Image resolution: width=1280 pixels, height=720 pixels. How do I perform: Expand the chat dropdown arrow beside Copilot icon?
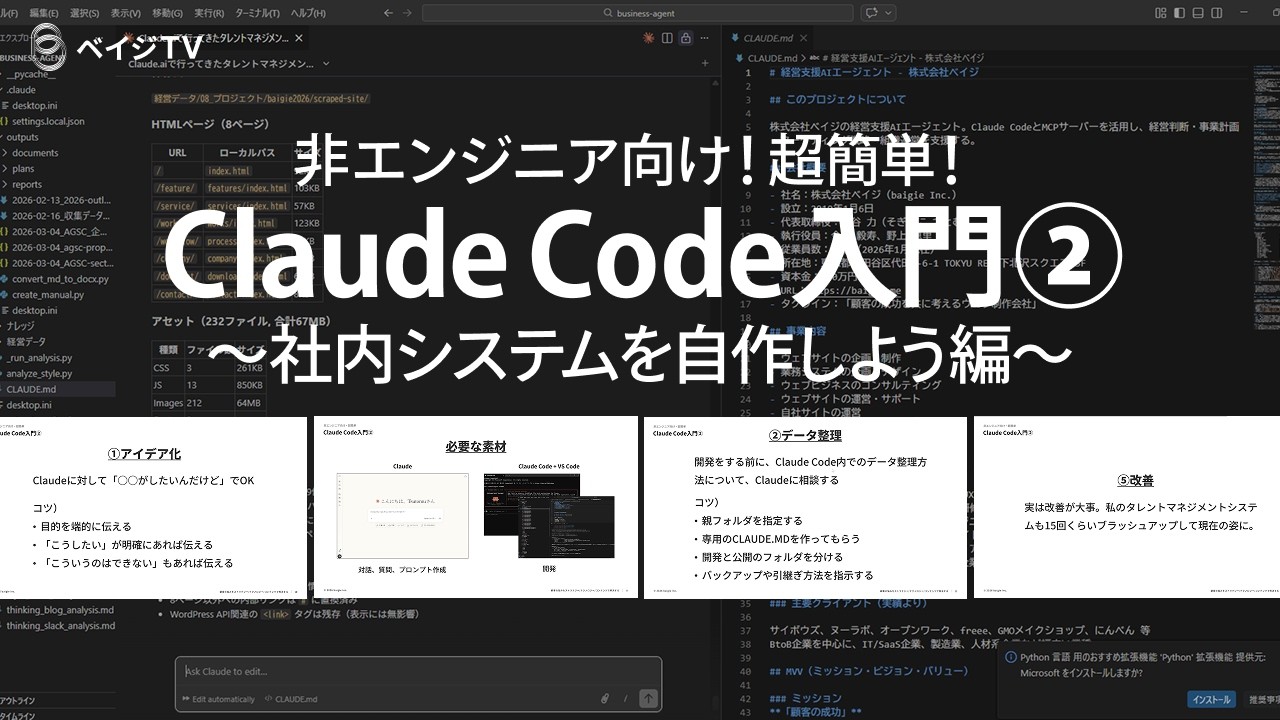click(886, 13)
